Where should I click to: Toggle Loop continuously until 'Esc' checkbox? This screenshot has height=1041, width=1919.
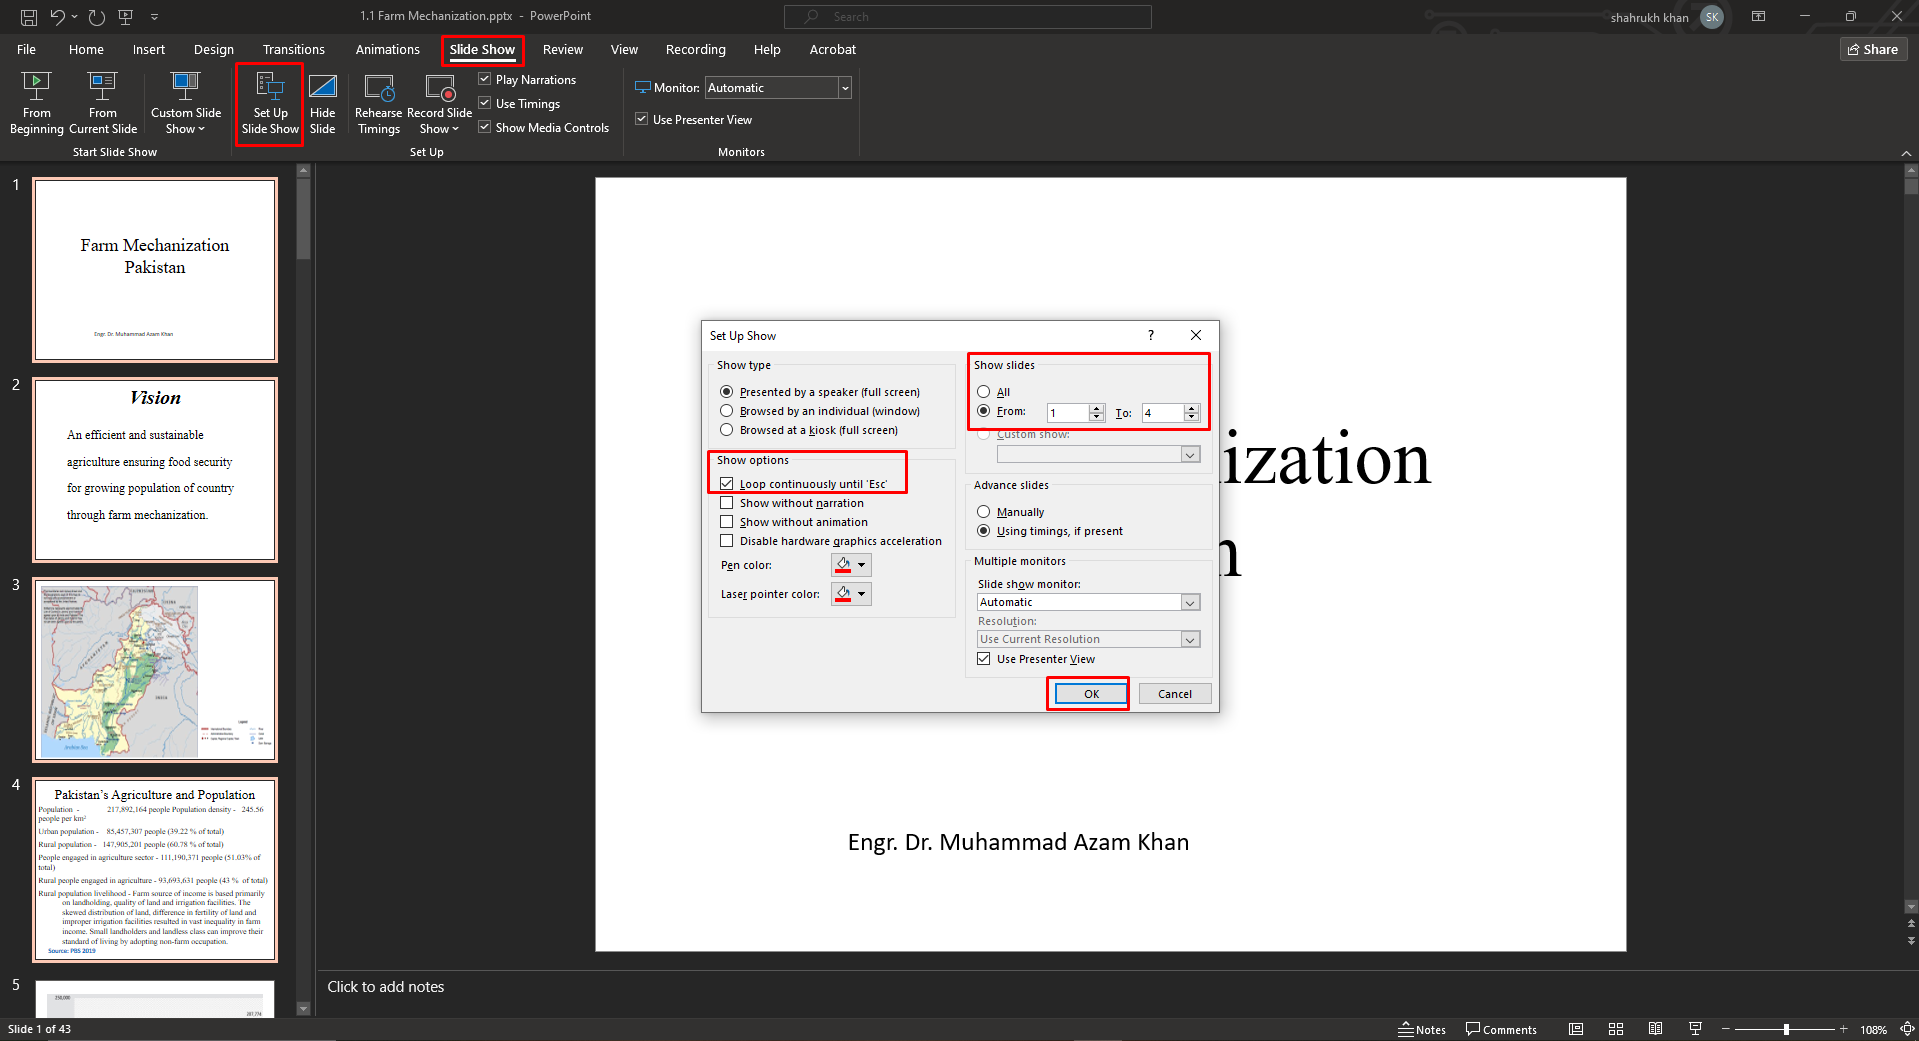[x=727, y=484]
